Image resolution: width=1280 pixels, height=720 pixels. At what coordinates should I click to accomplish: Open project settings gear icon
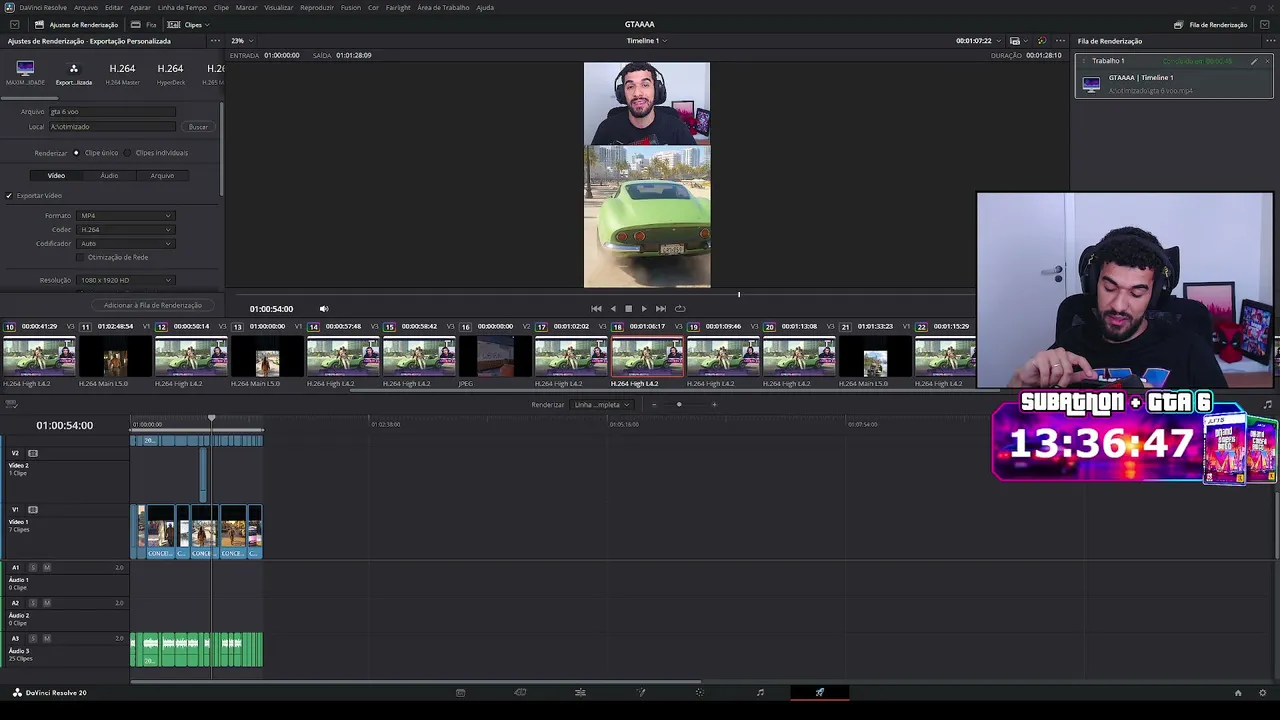(1264, 692)
